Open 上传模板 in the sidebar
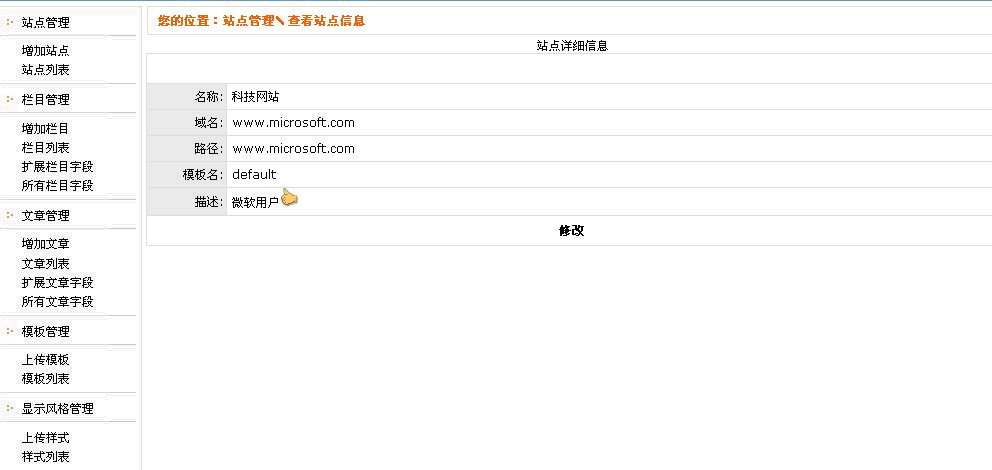992x470 pixels. tap(46, 360)
